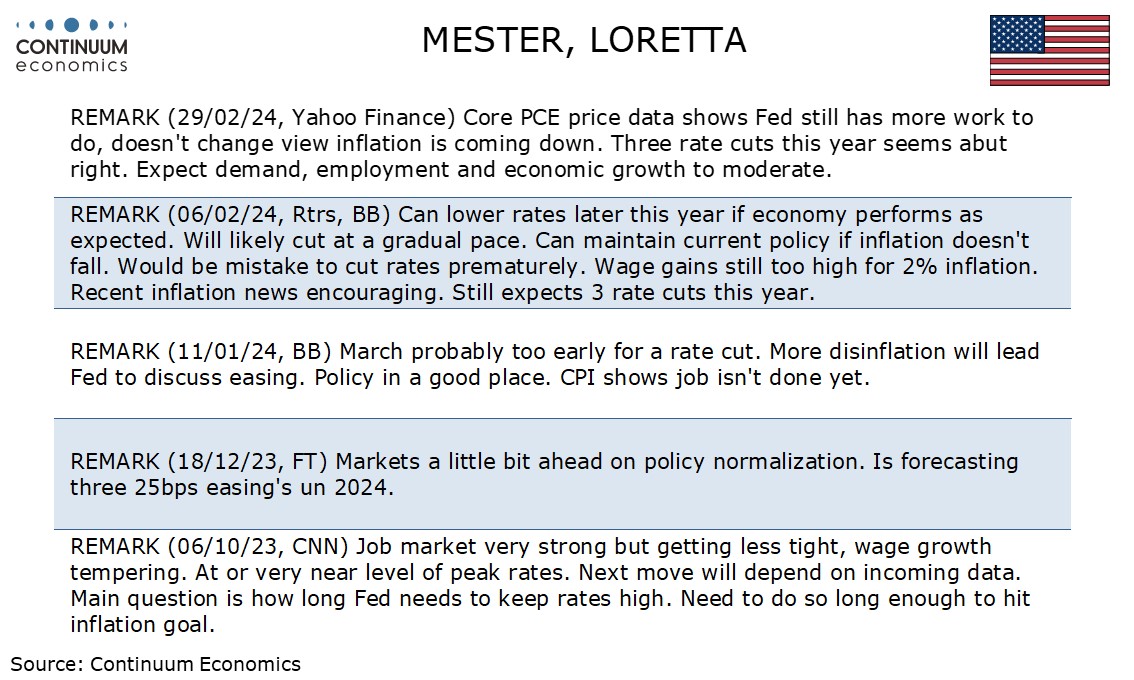
Task: Click the Source: Continuum Economics text
Action: [155, 664]
